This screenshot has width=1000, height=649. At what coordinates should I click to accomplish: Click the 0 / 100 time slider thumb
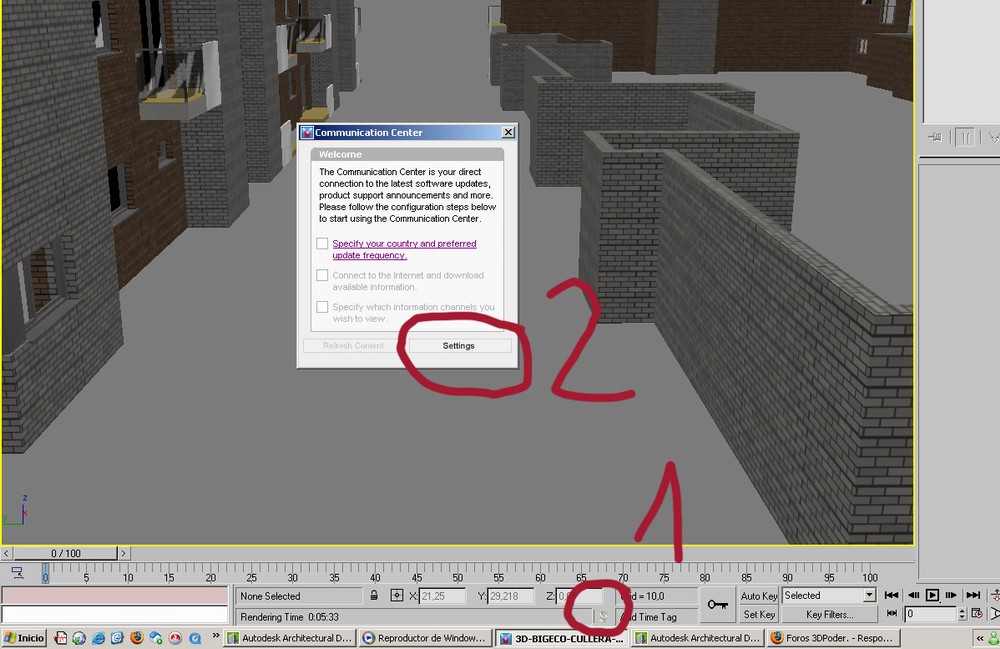coord(66,553)
